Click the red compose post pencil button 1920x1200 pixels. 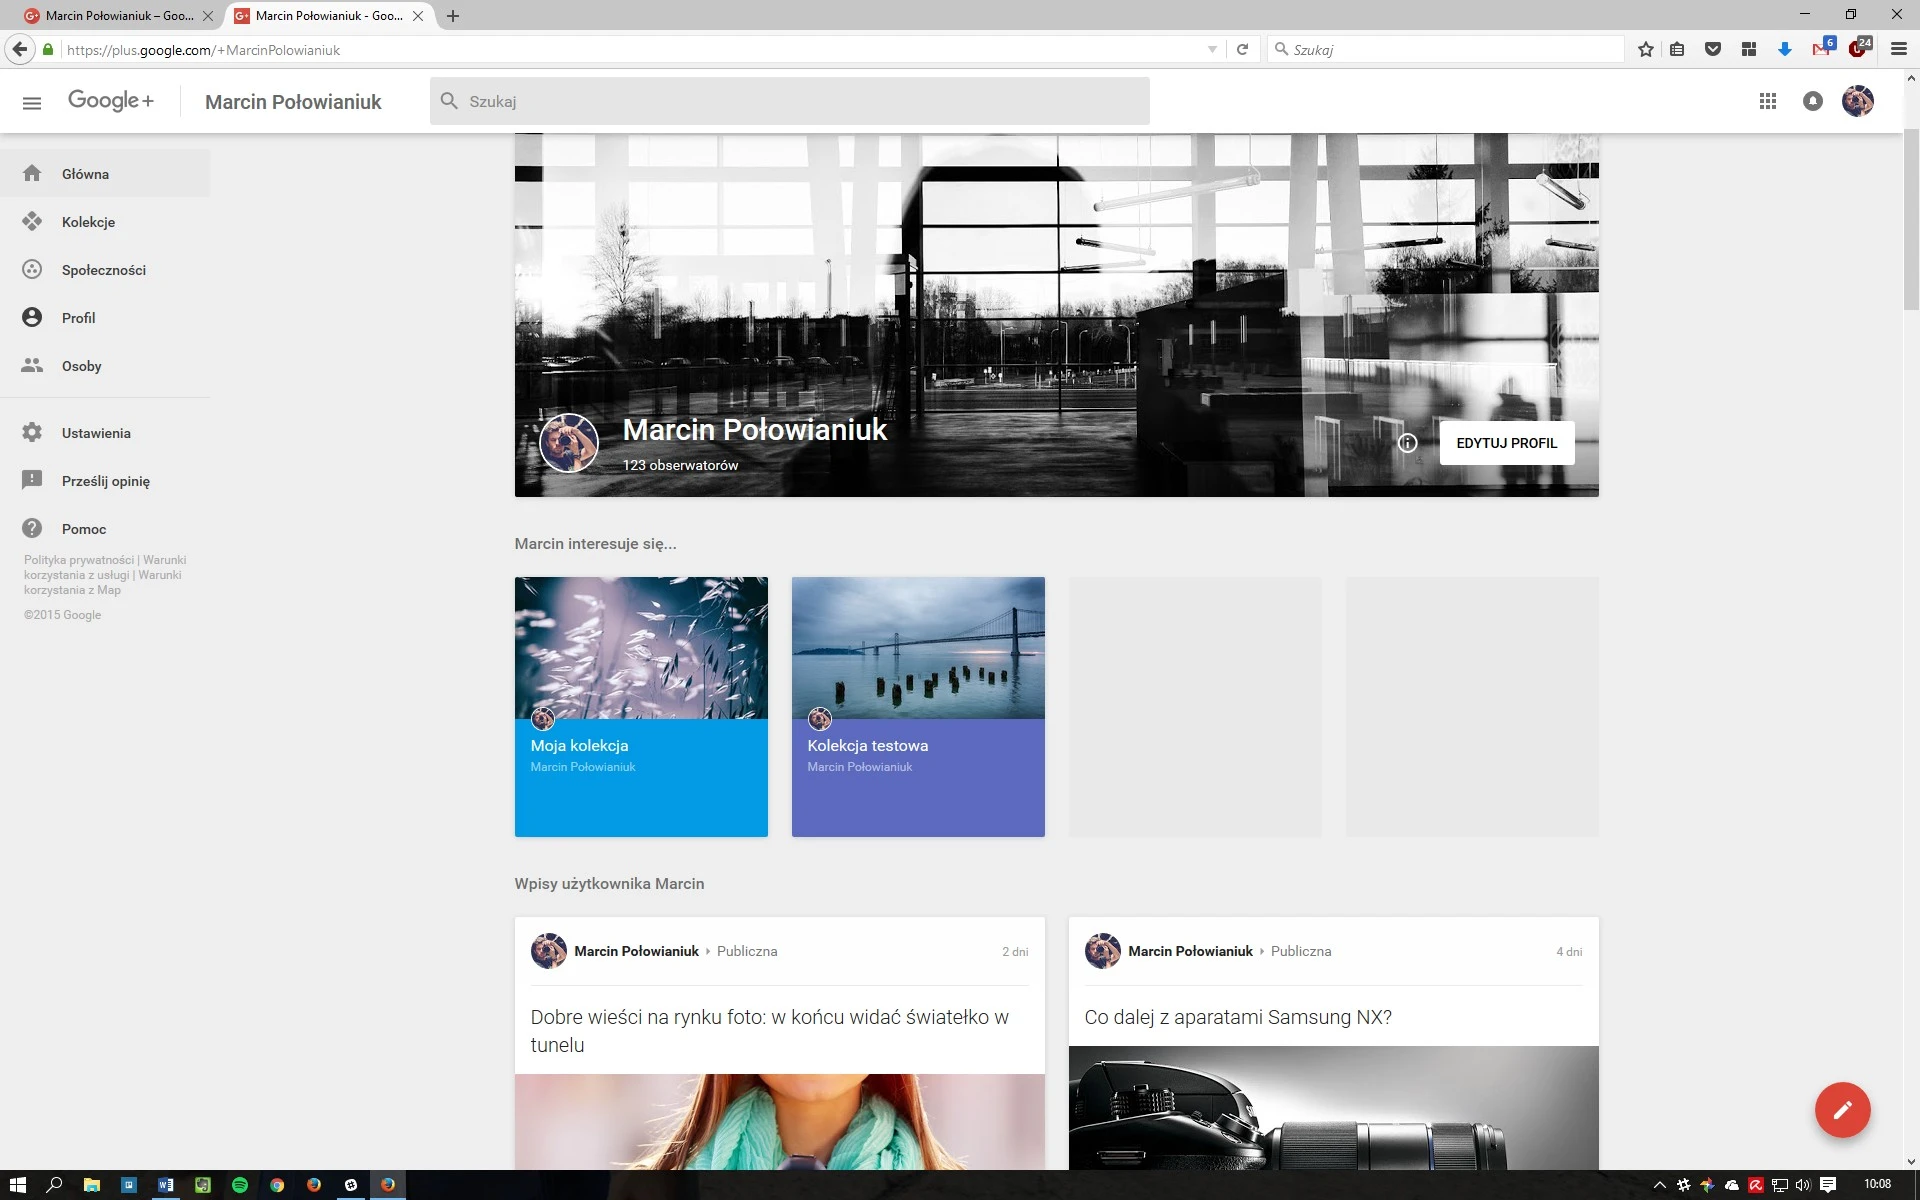coord(1842,1110)
